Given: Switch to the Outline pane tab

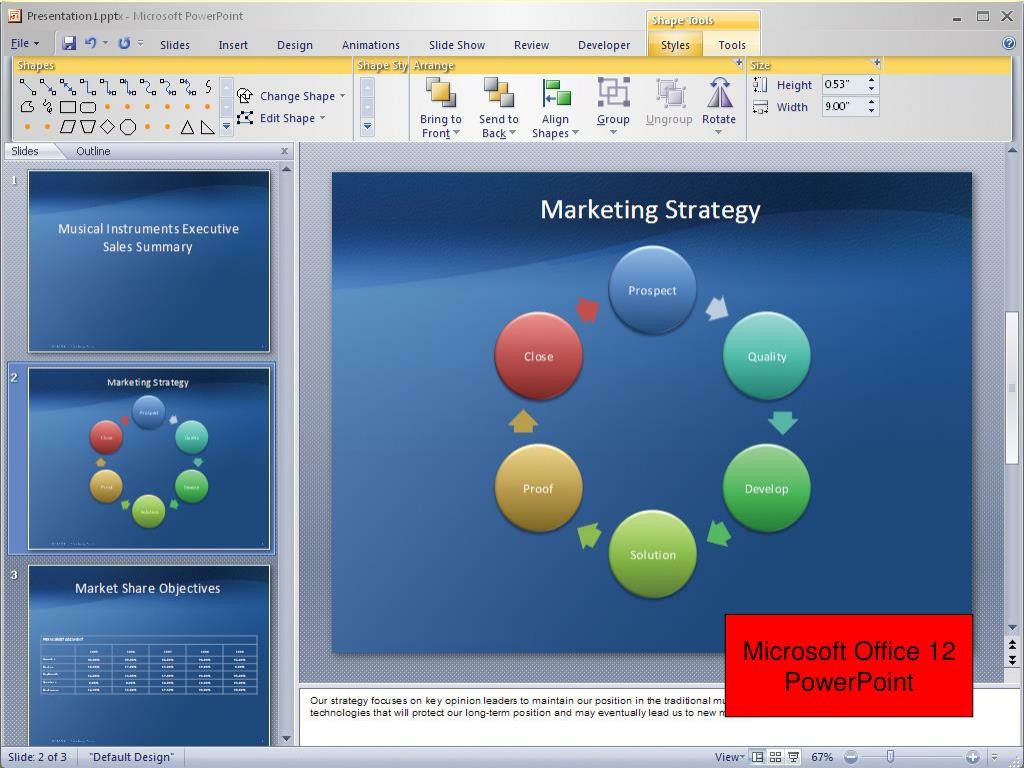Looking at the screenshot, I should (93, 151).
